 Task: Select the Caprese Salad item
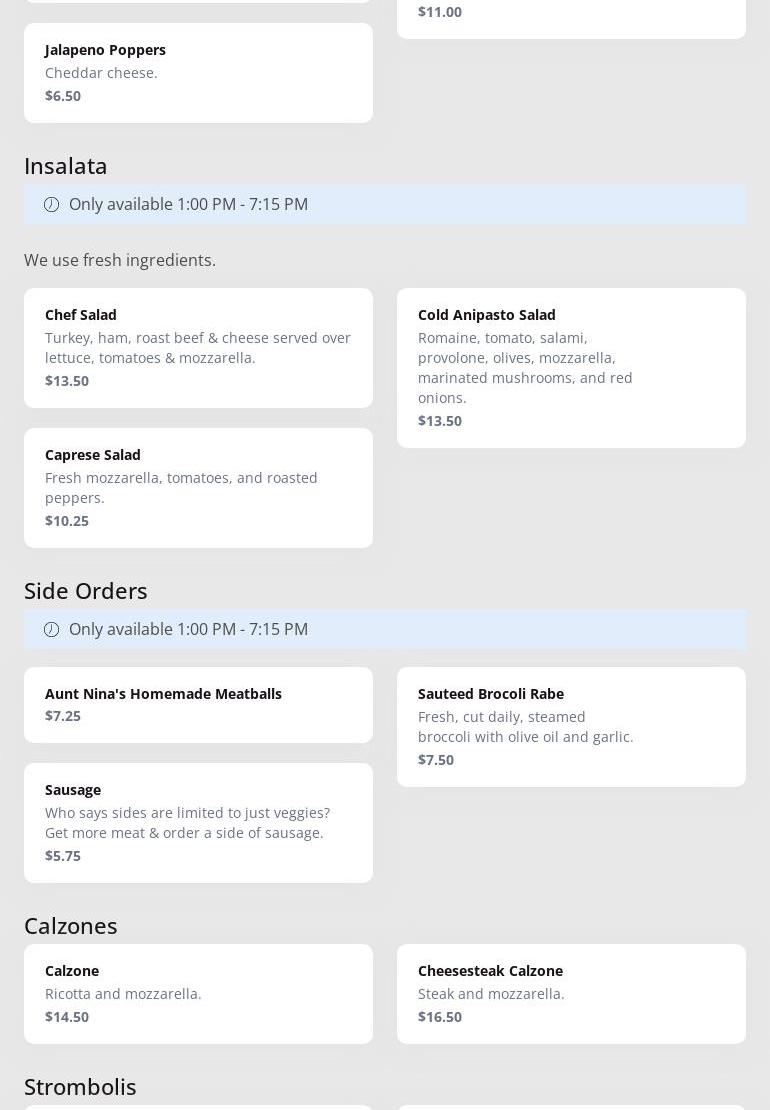click(198, 487)
